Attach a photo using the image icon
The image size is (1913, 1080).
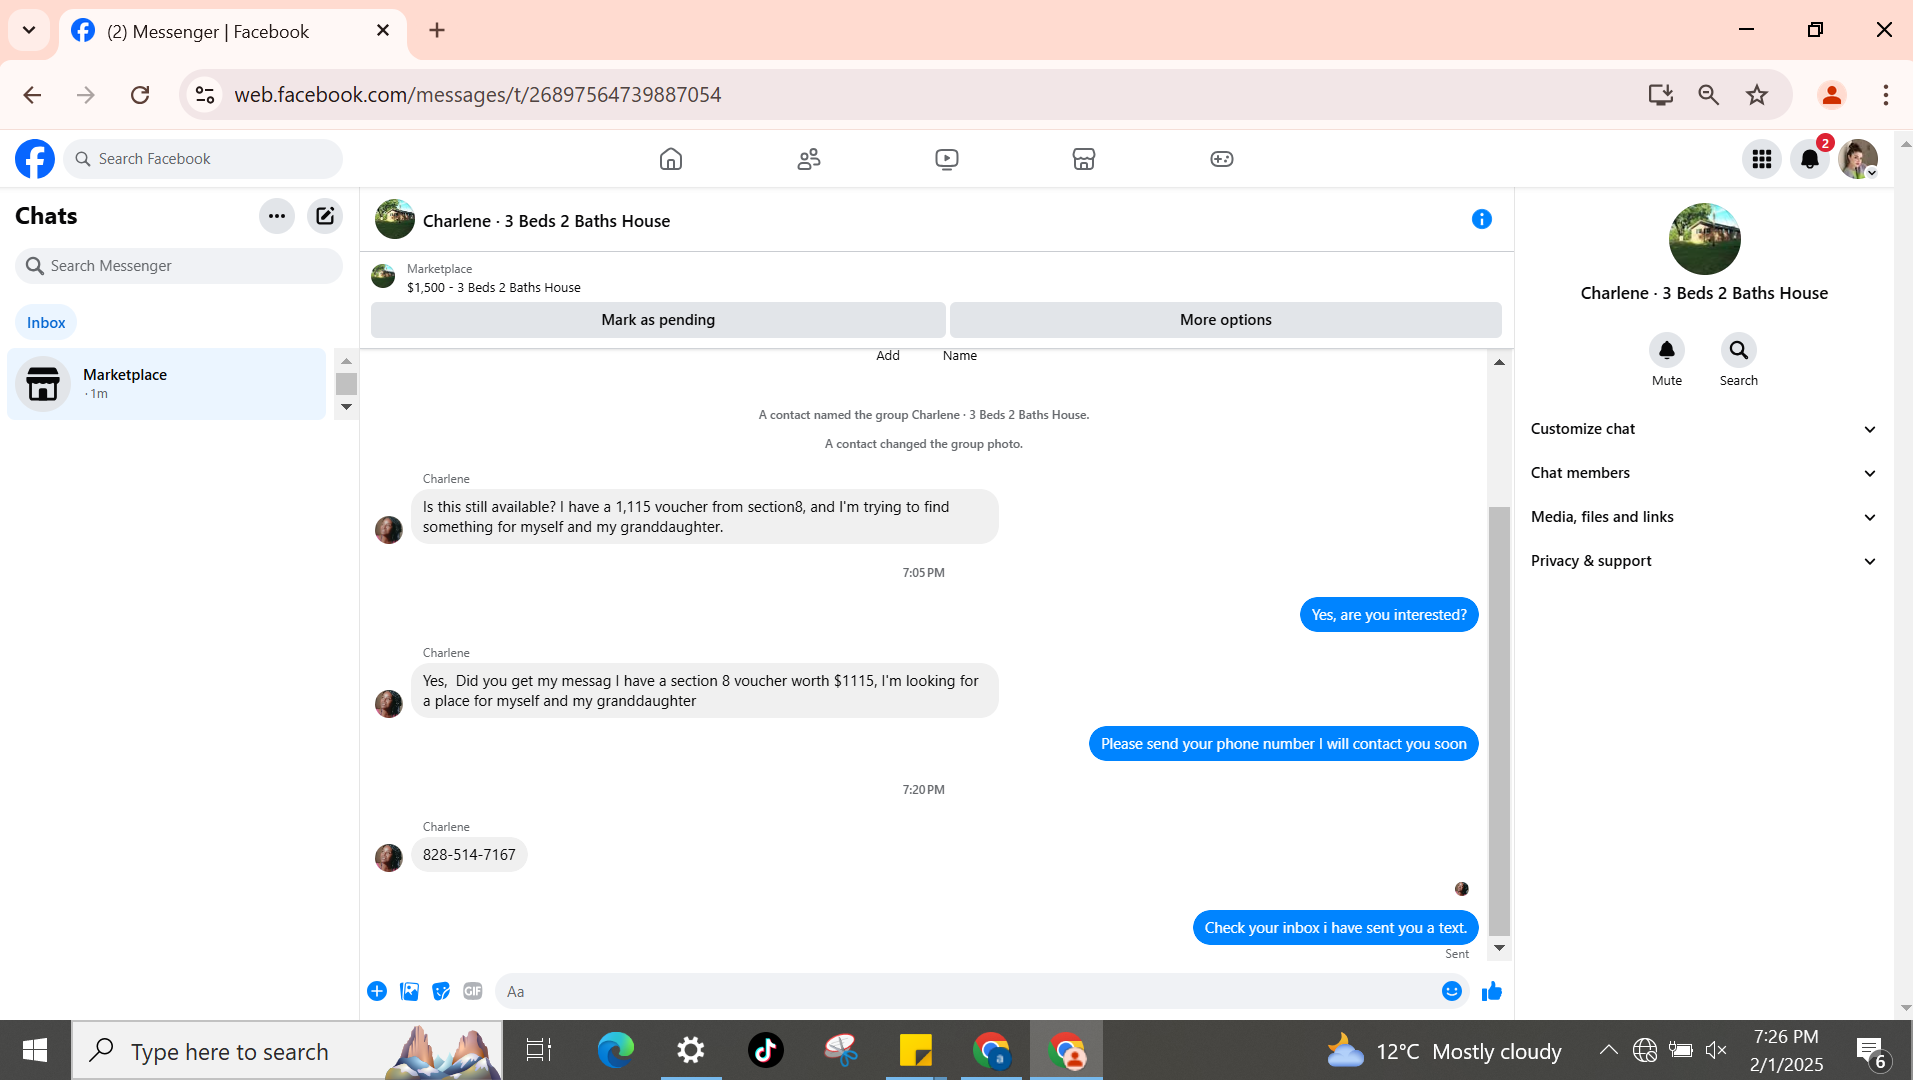pyautogui.click(x=409, y=991)
